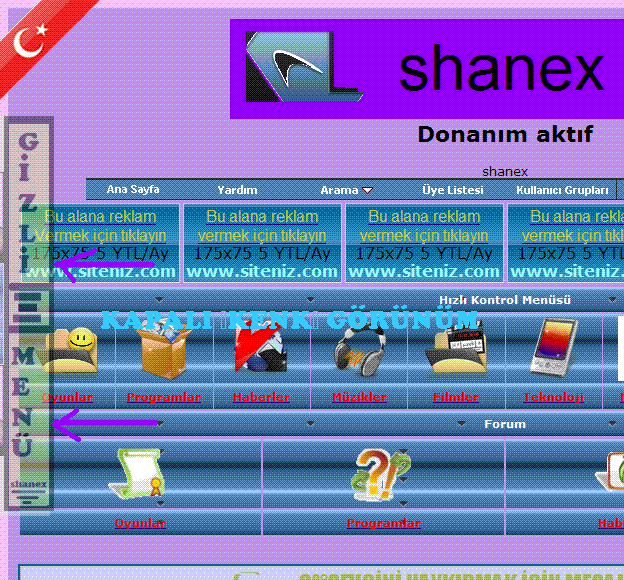Open the Yardım menu item
624x580 pixels.
point(237,190)
